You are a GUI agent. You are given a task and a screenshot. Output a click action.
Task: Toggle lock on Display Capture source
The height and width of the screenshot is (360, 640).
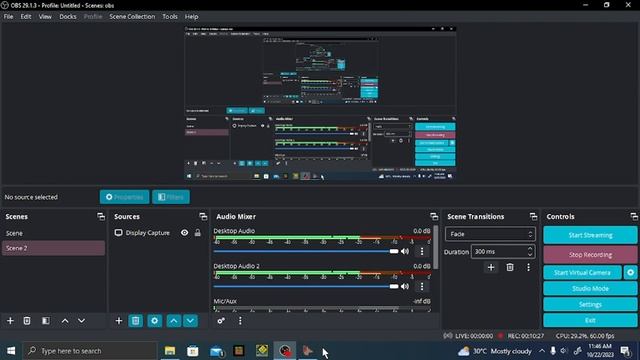pyautogui.click(x=198, y=233)
